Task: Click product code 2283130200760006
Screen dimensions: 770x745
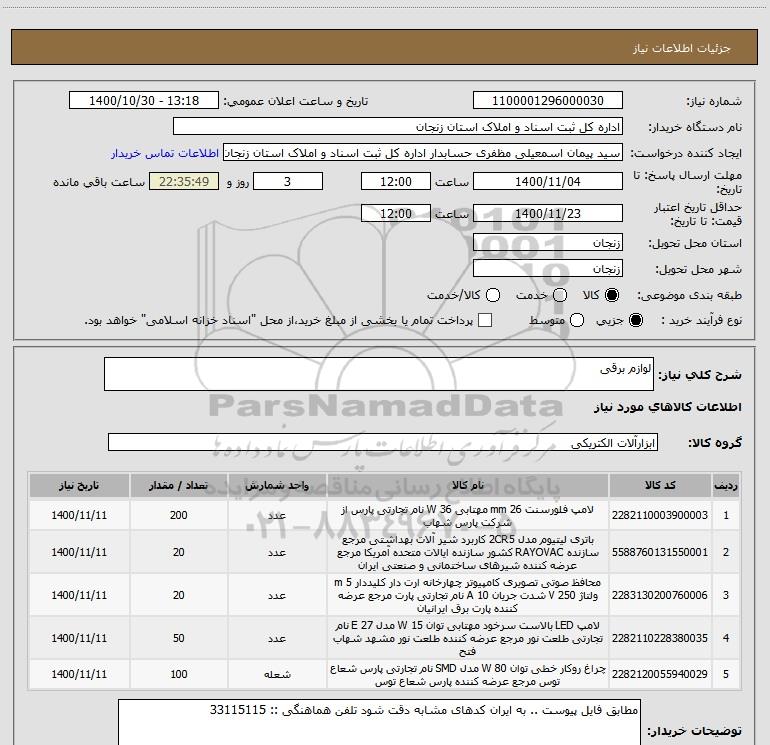Action: pyautogui.click(x=660, y=595)
